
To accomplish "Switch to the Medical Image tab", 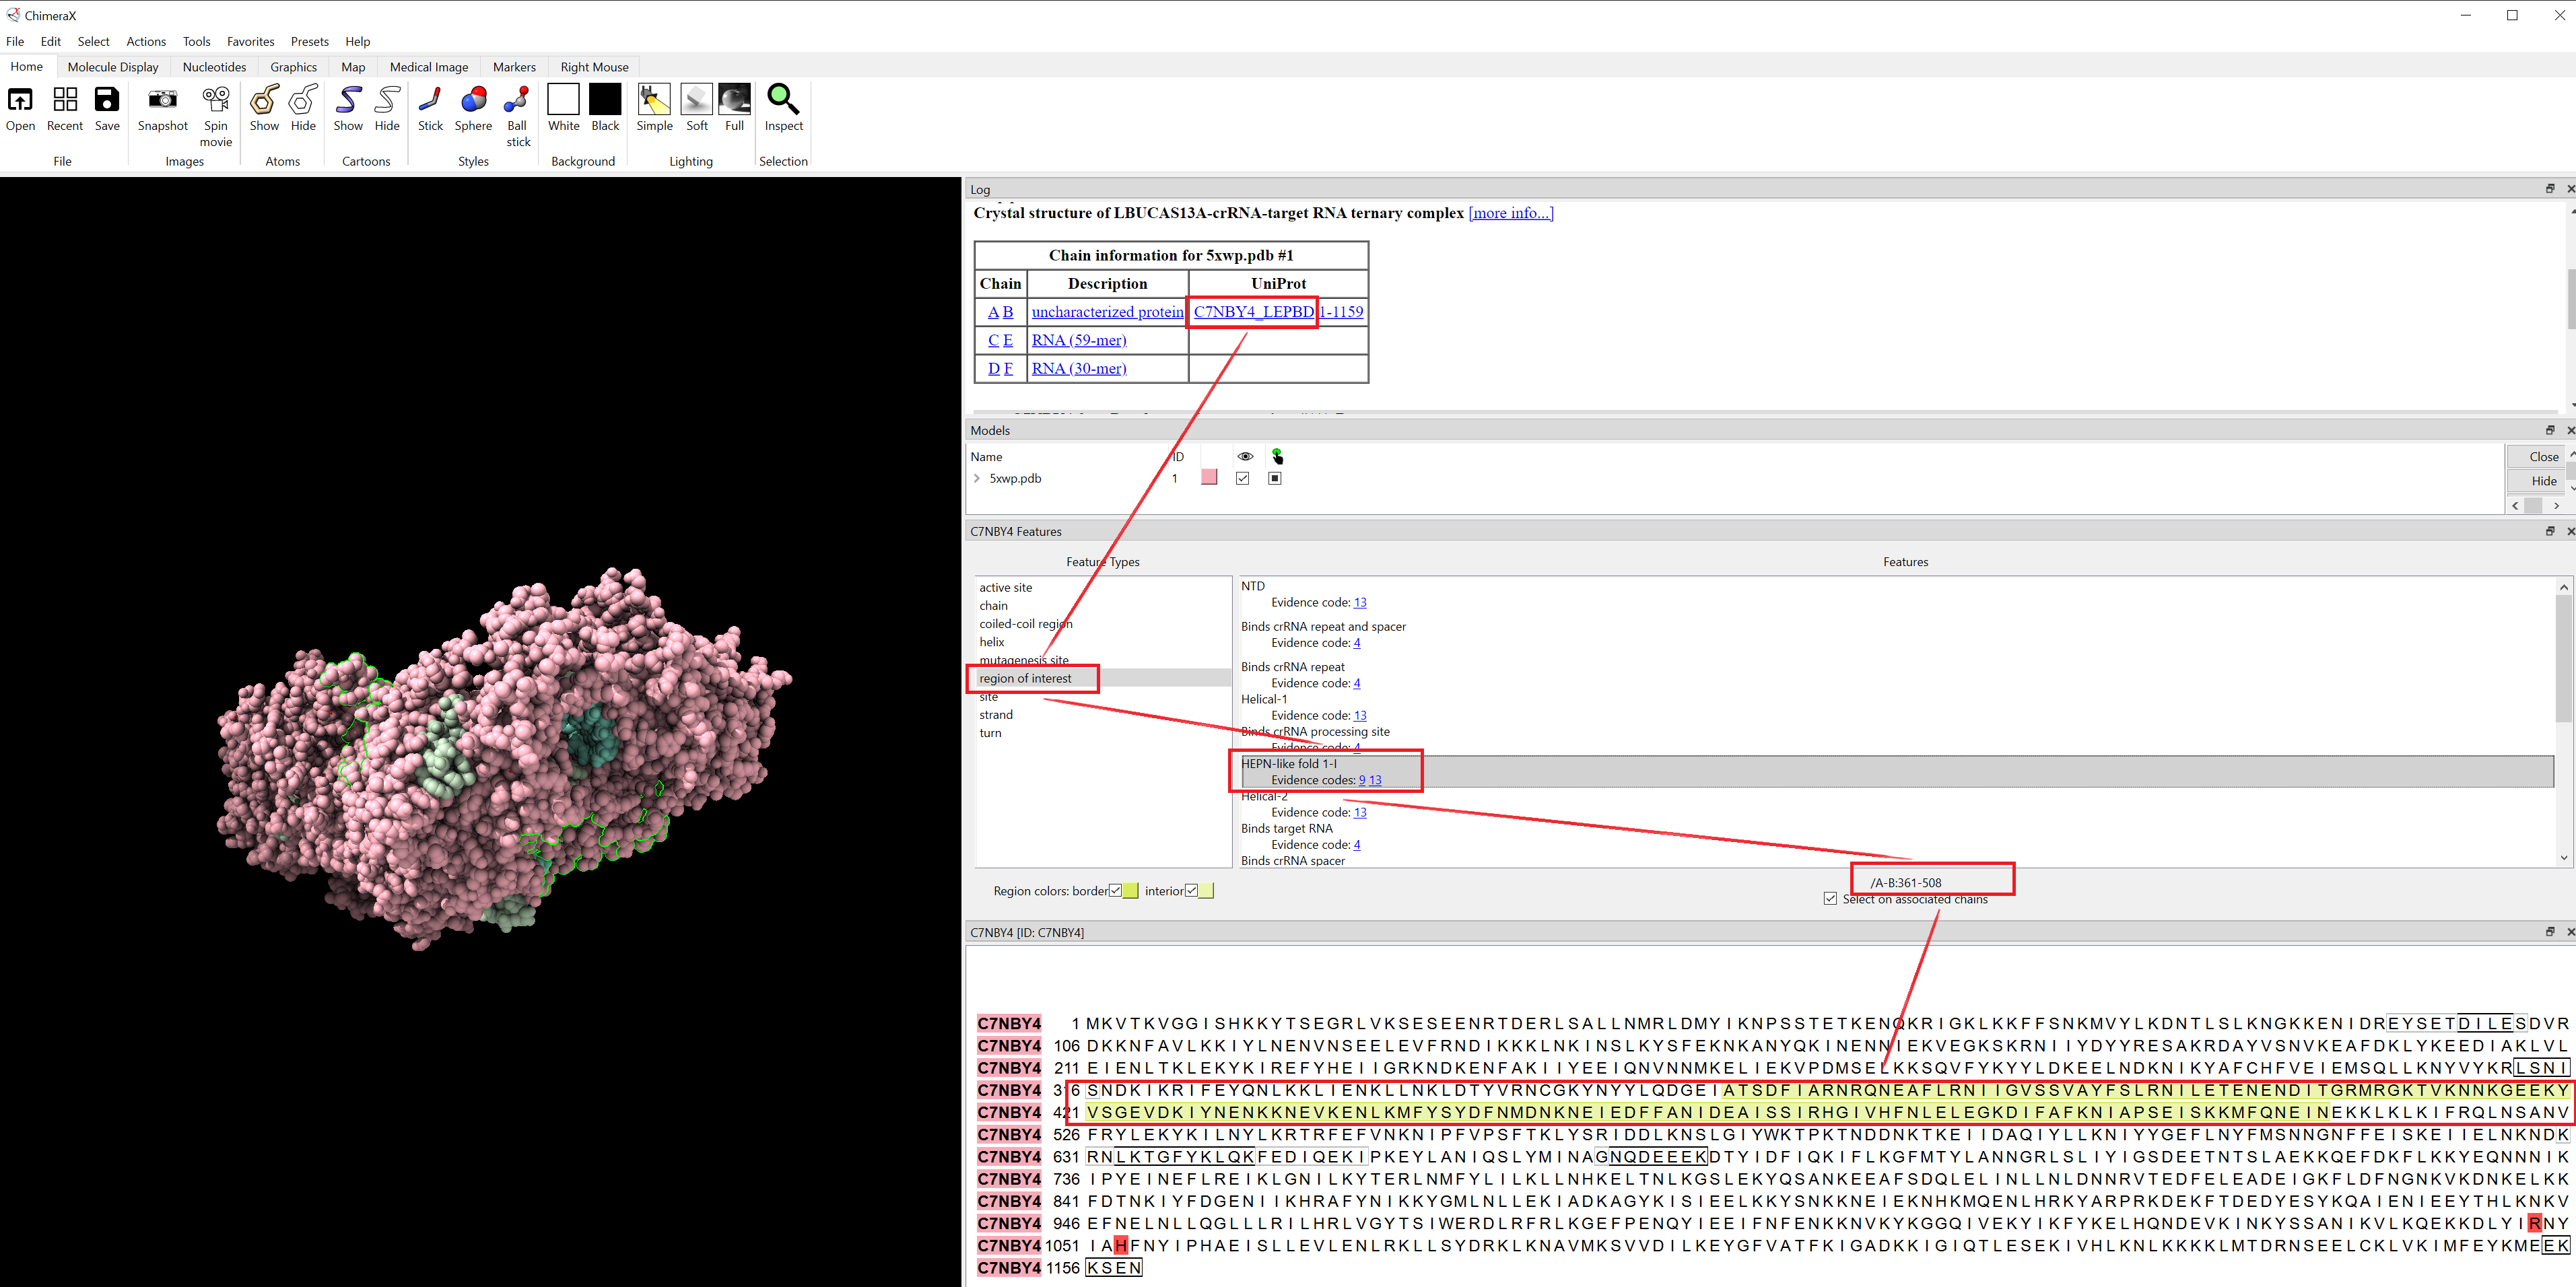I will 428,67.
